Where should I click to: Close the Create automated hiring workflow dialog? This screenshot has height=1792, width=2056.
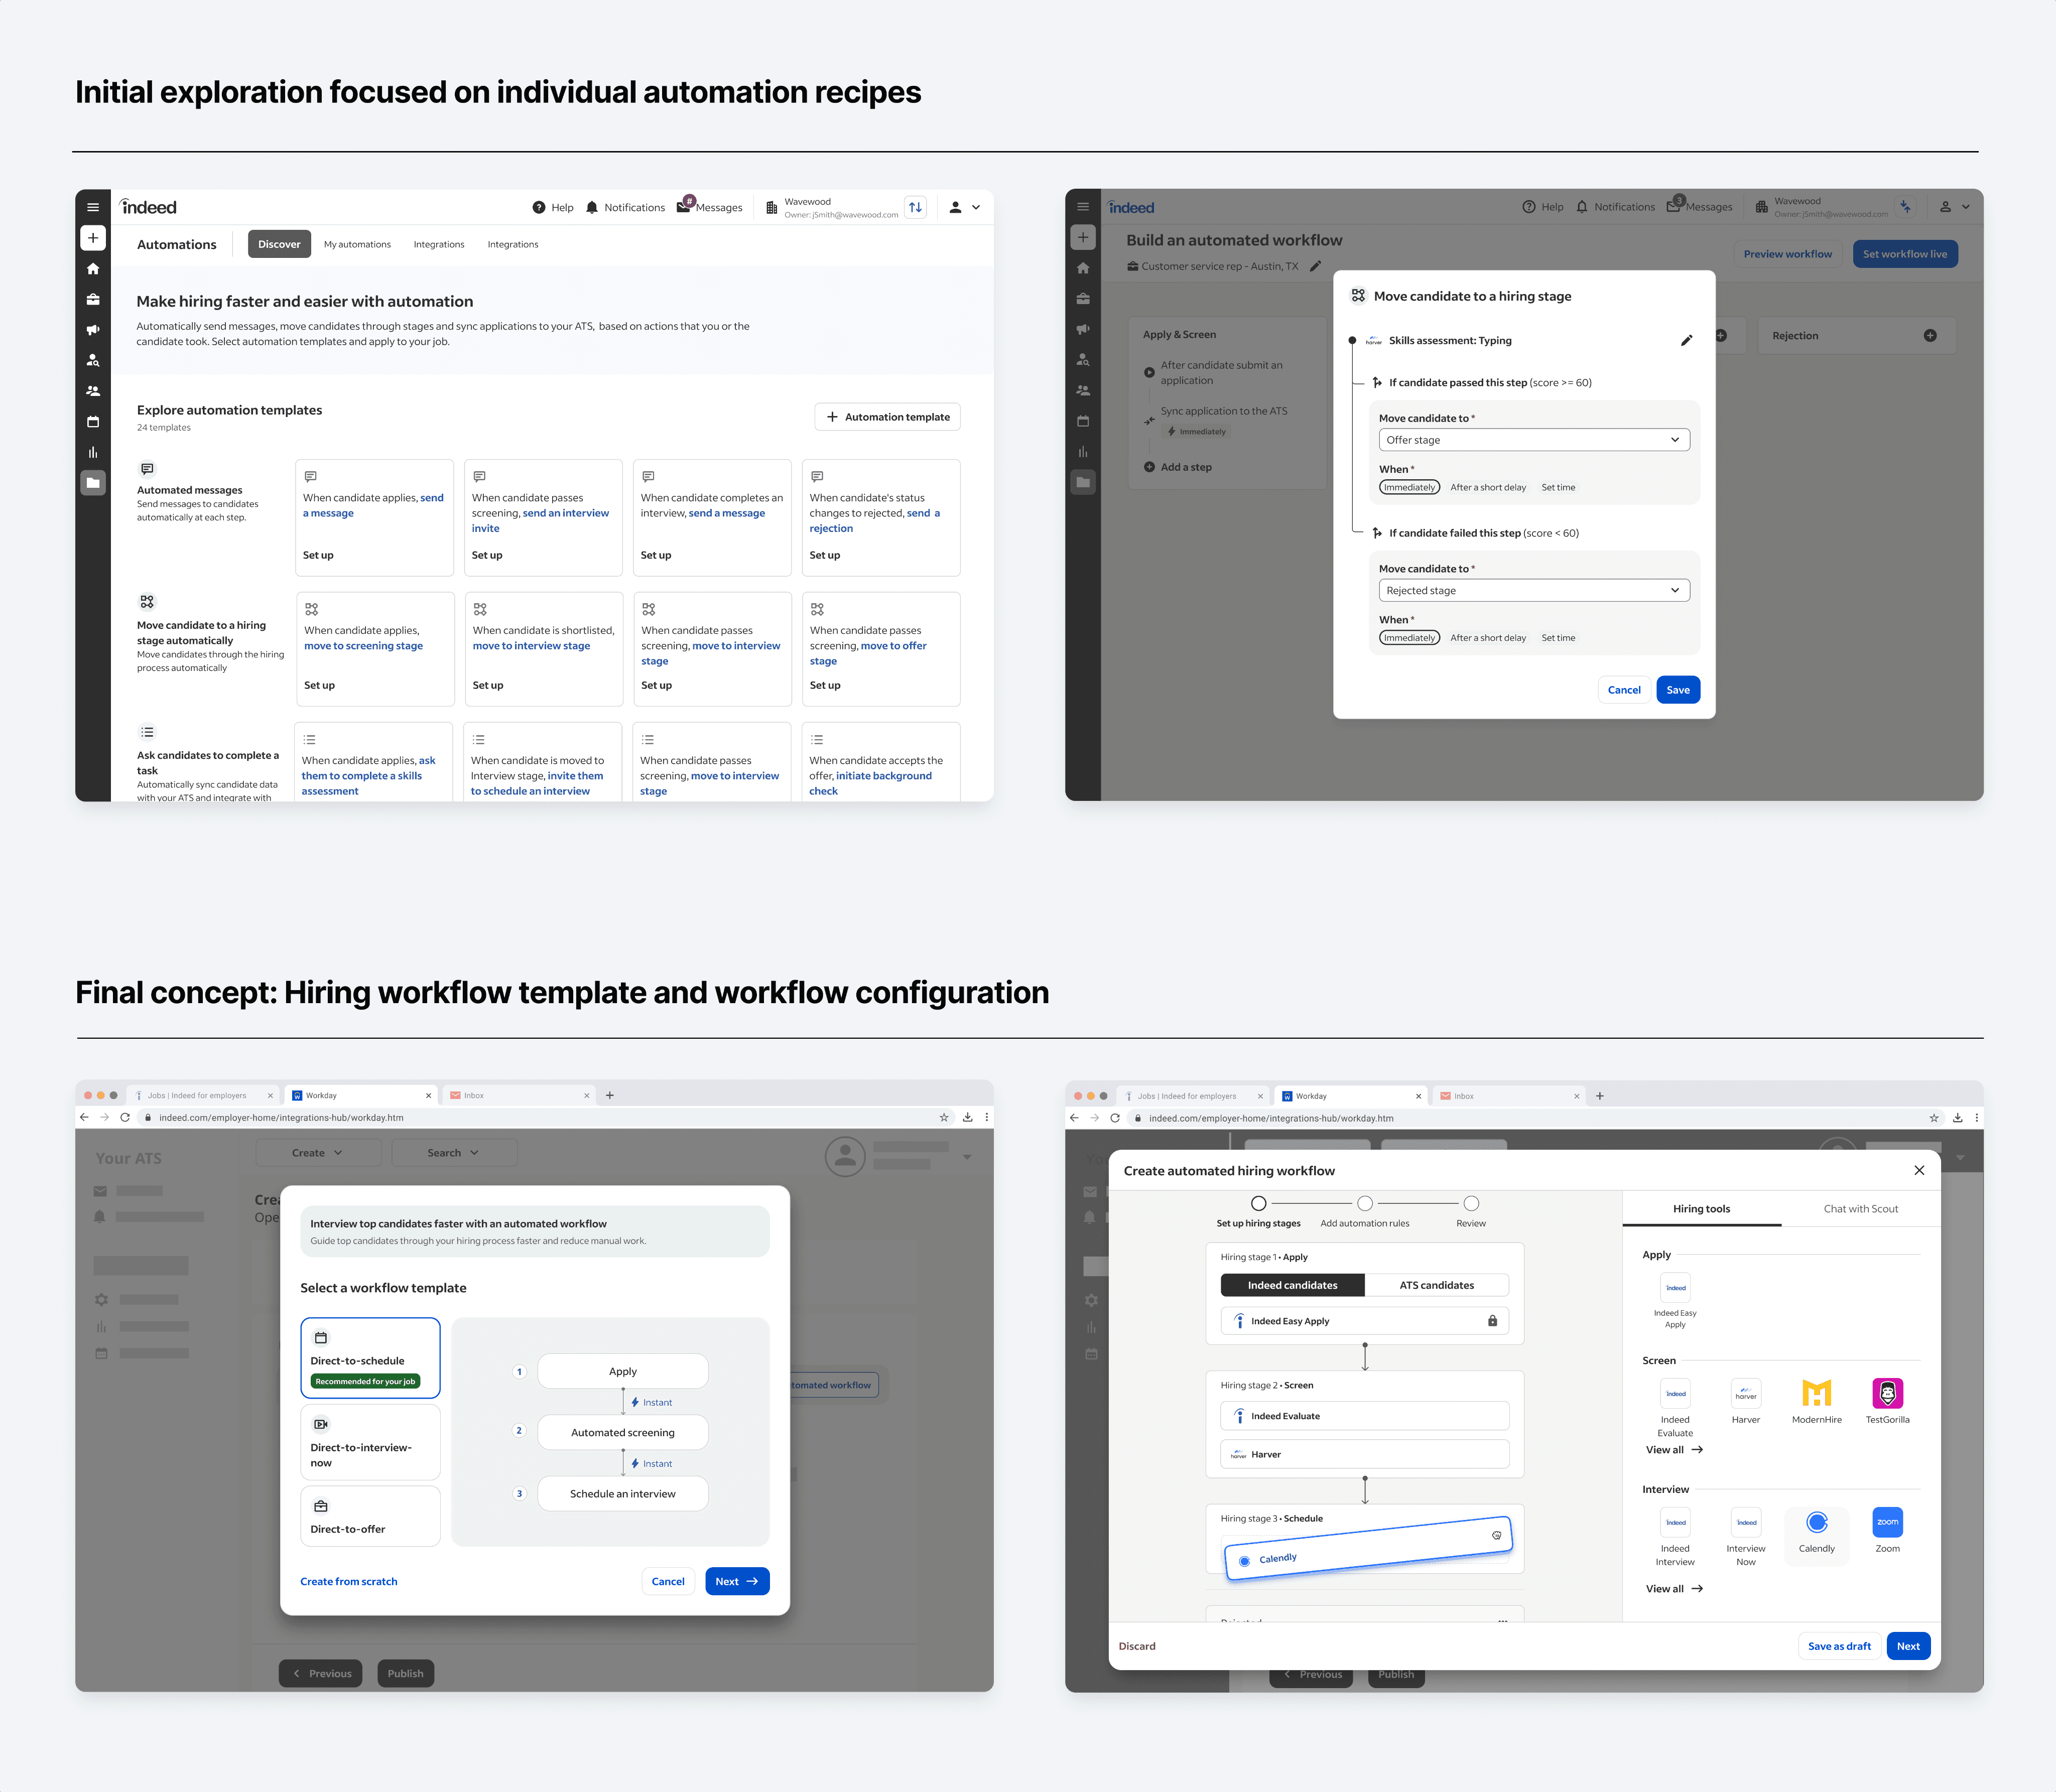coord(1919,1170)
